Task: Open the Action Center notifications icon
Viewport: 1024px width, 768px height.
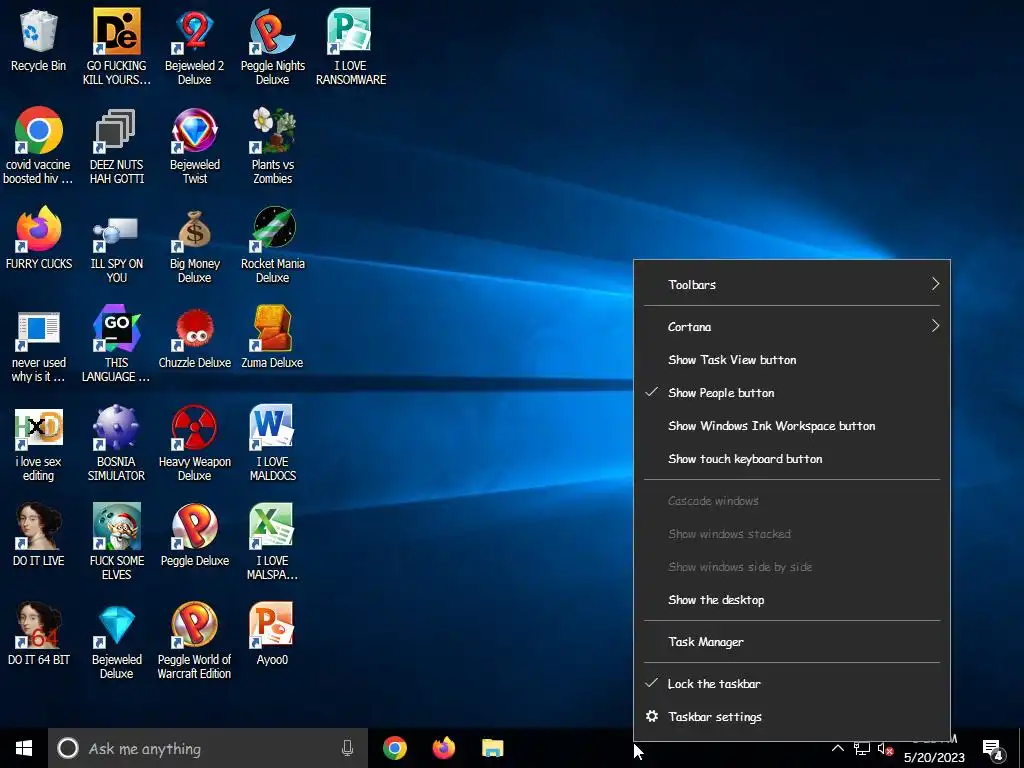Action: [993, 750]
